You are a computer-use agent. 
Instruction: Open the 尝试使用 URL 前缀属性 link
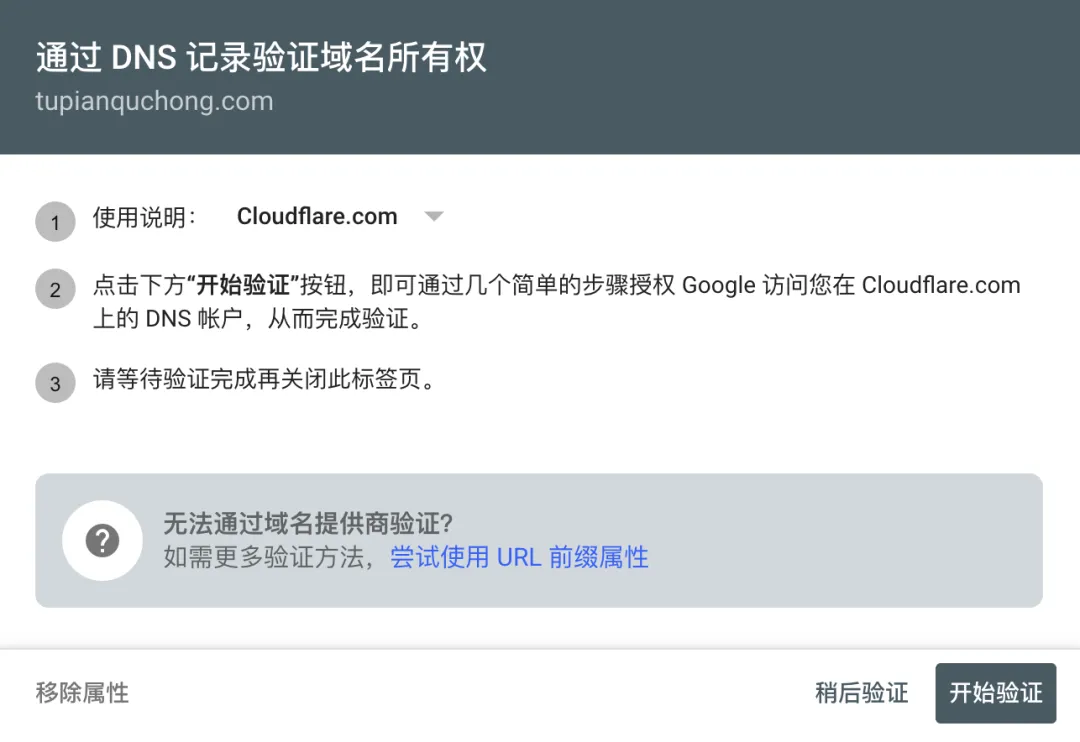click(519, 557)
